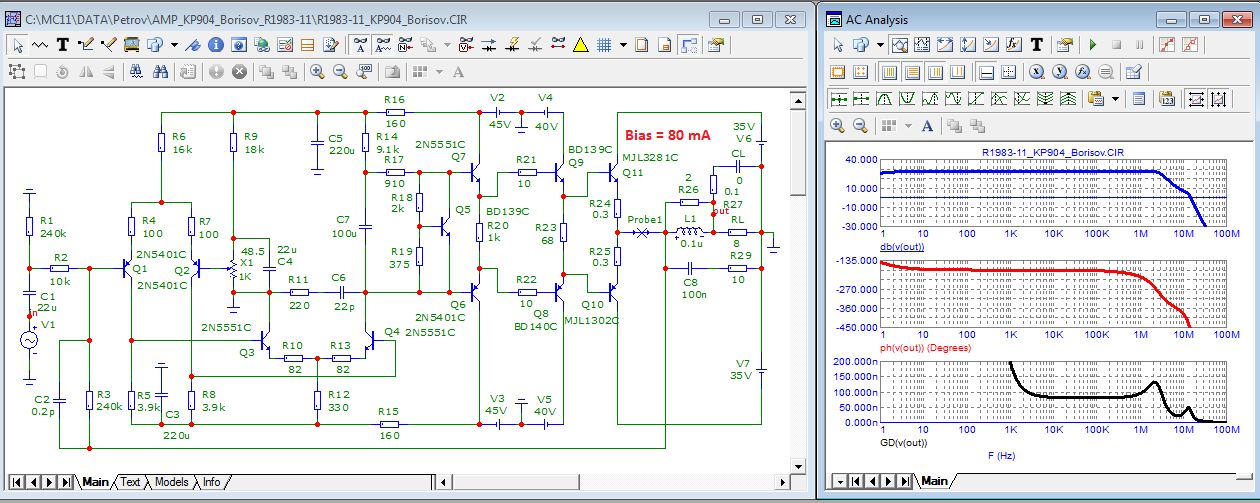Zoom out on the schematic

pos(340,72)
